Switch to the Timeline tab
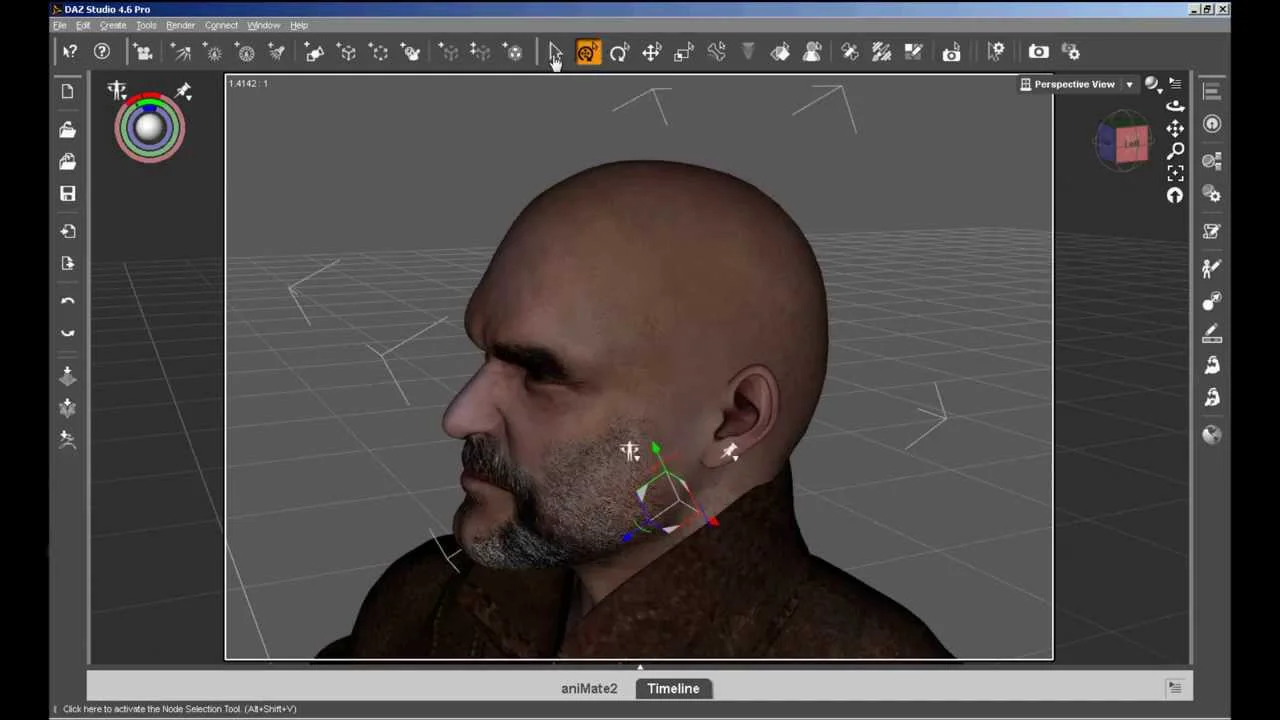 [673, 688]
